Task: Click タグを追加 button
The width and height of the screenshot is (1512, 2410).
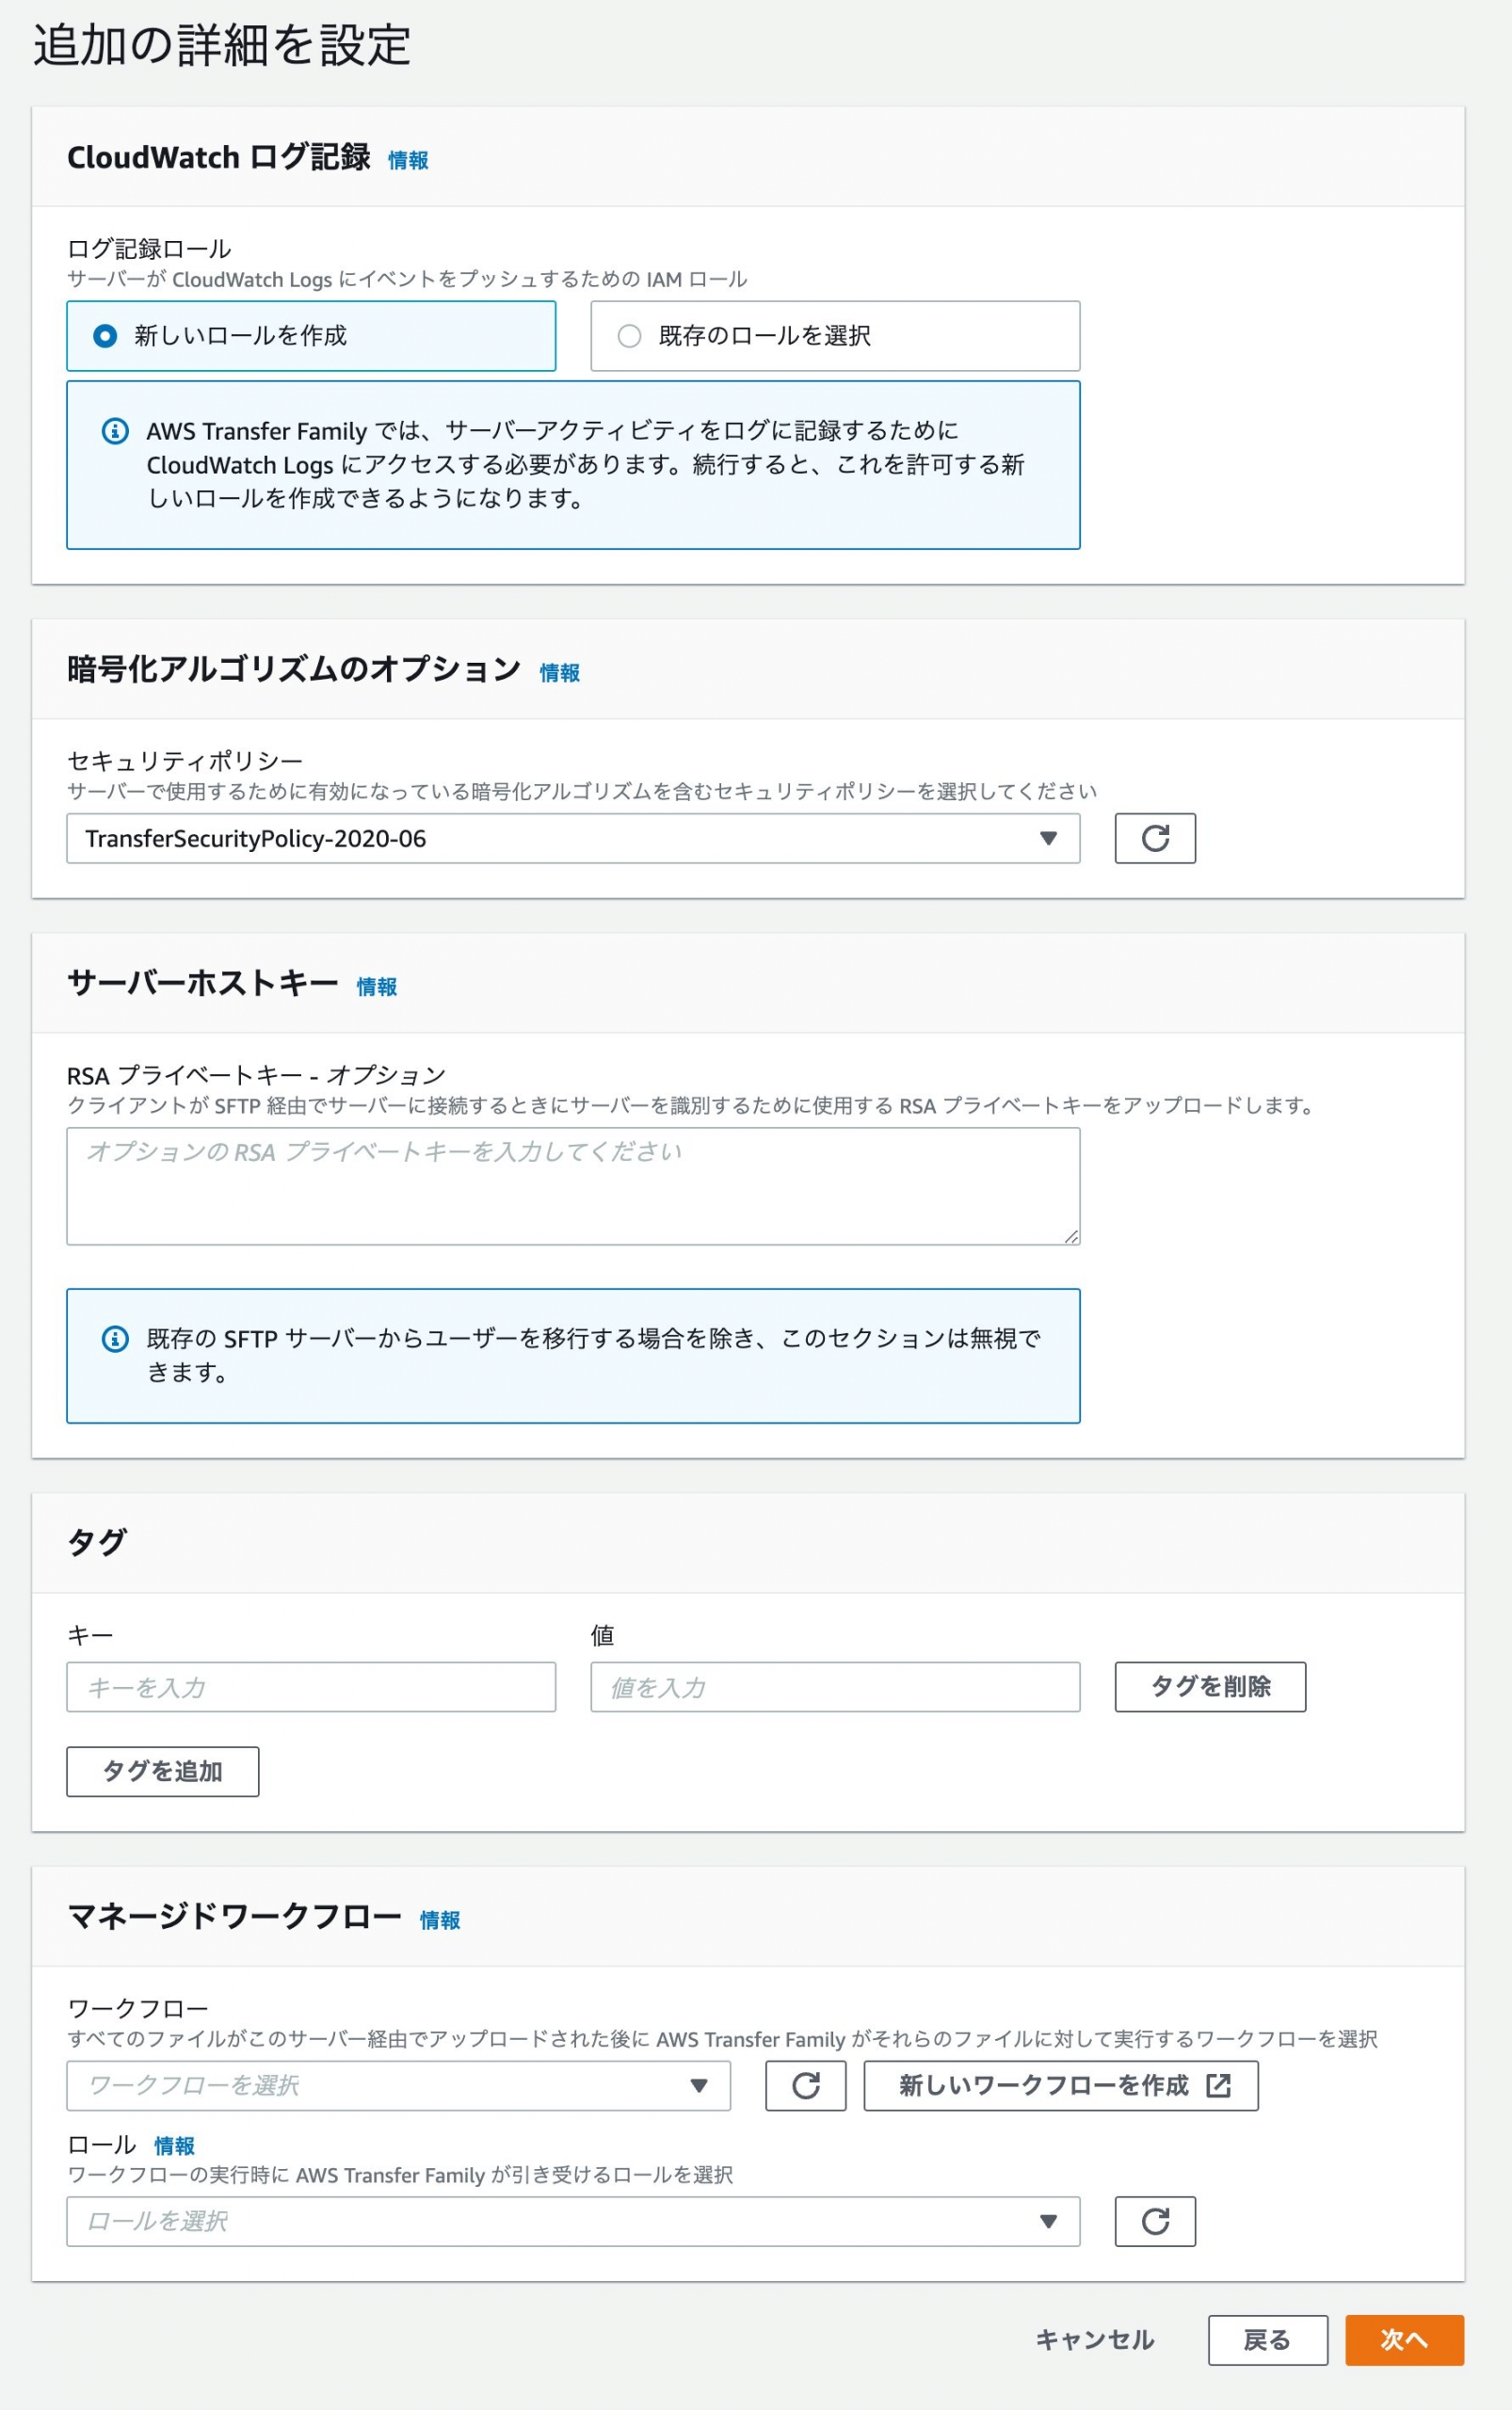Action: (163, 1771)
